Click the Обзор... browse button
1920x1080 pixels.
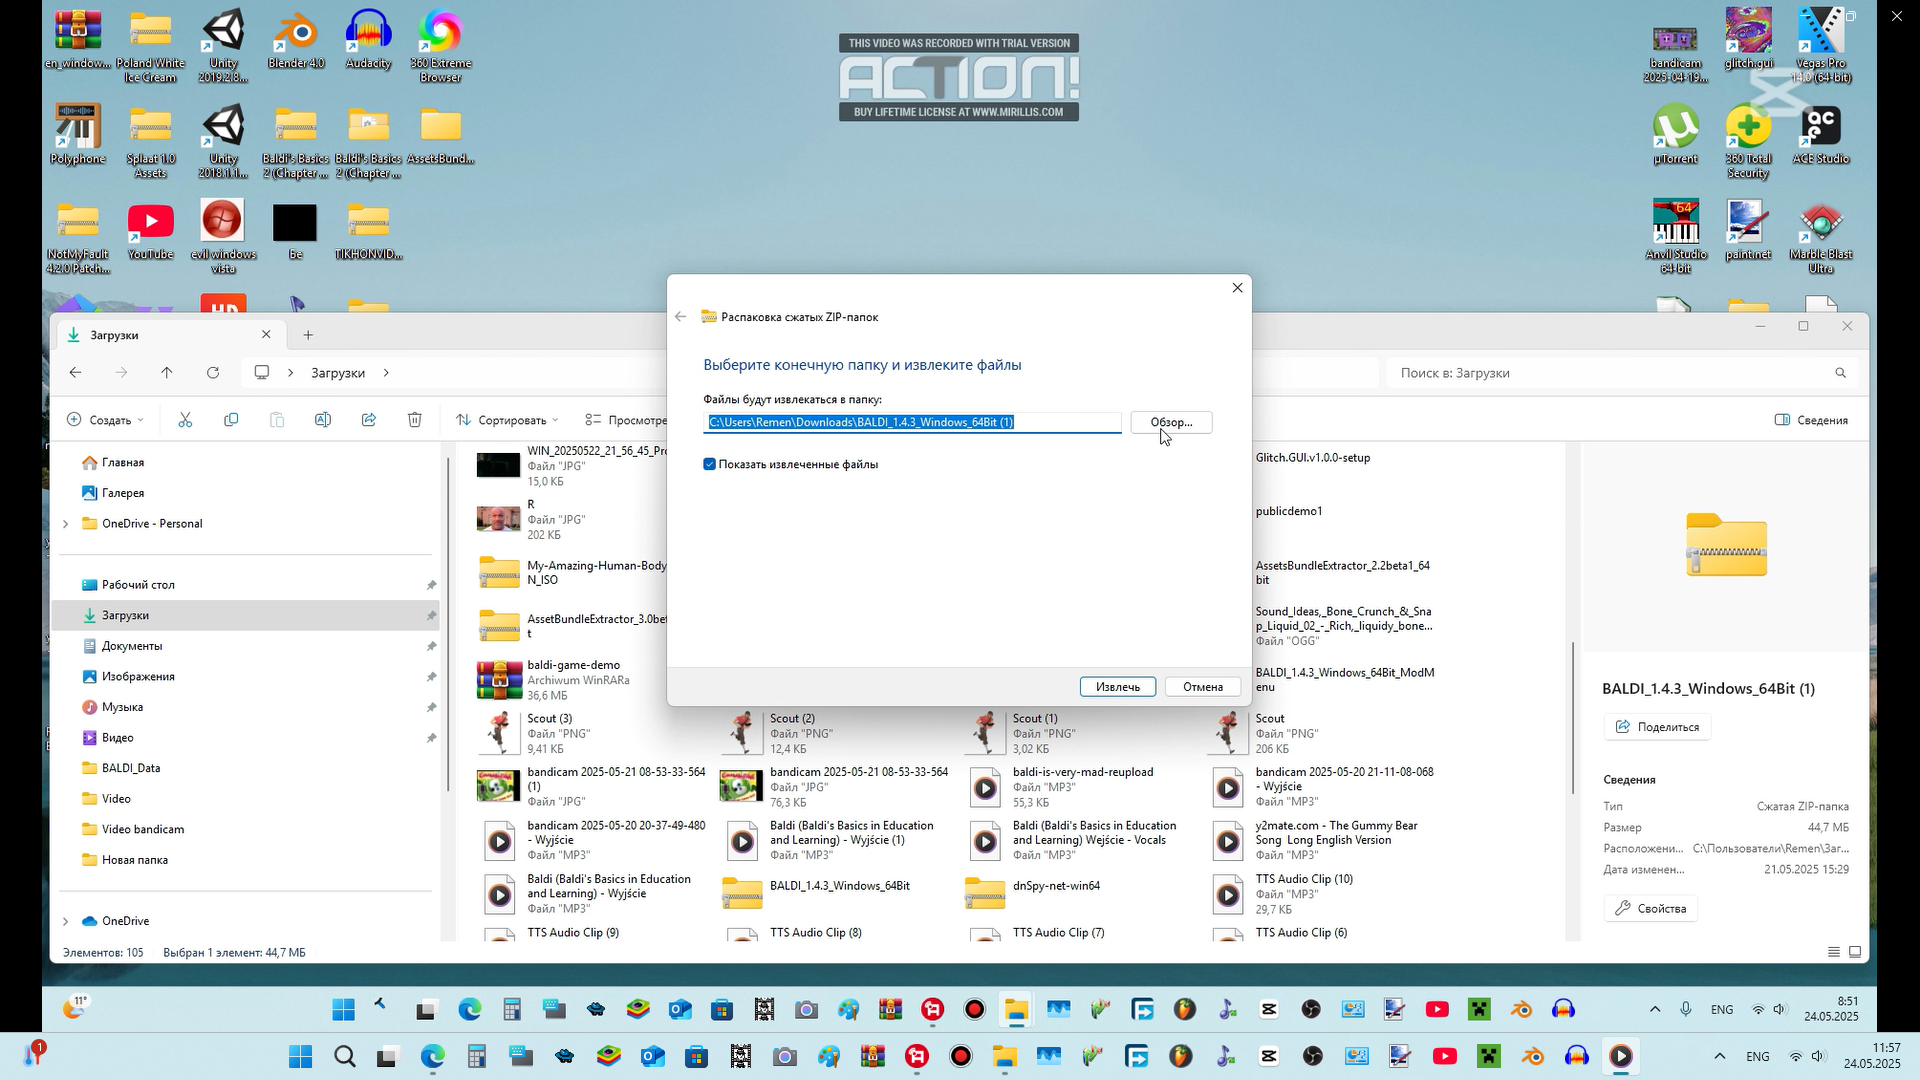[1171, 422]
